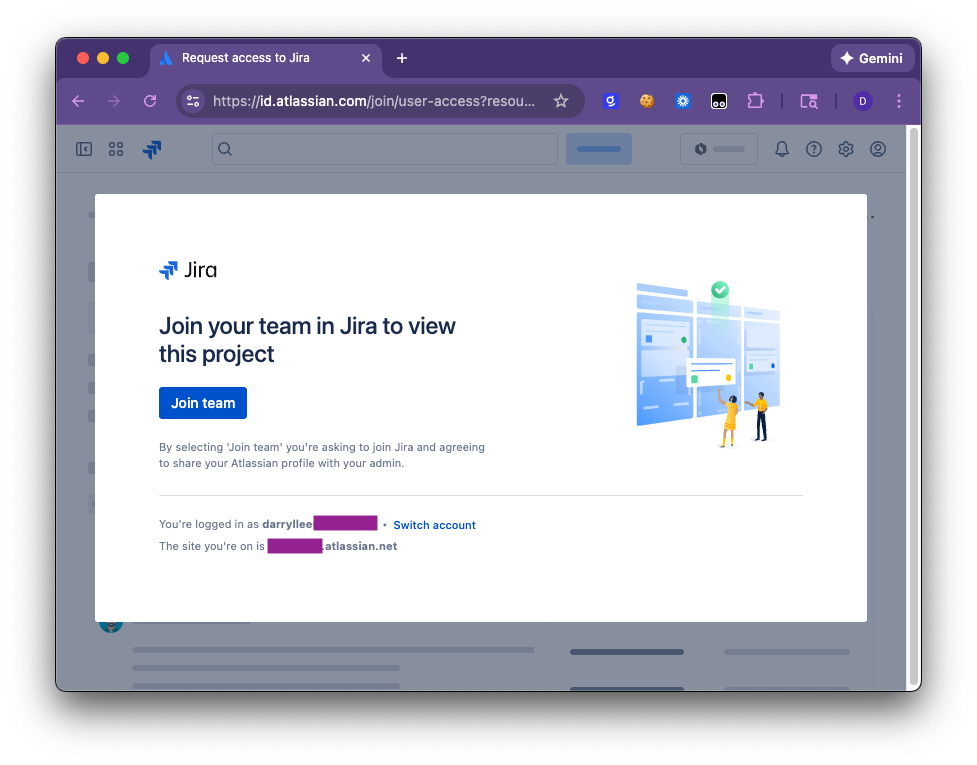
Task: Open Chrome three-dot menu
Action: 898,101
